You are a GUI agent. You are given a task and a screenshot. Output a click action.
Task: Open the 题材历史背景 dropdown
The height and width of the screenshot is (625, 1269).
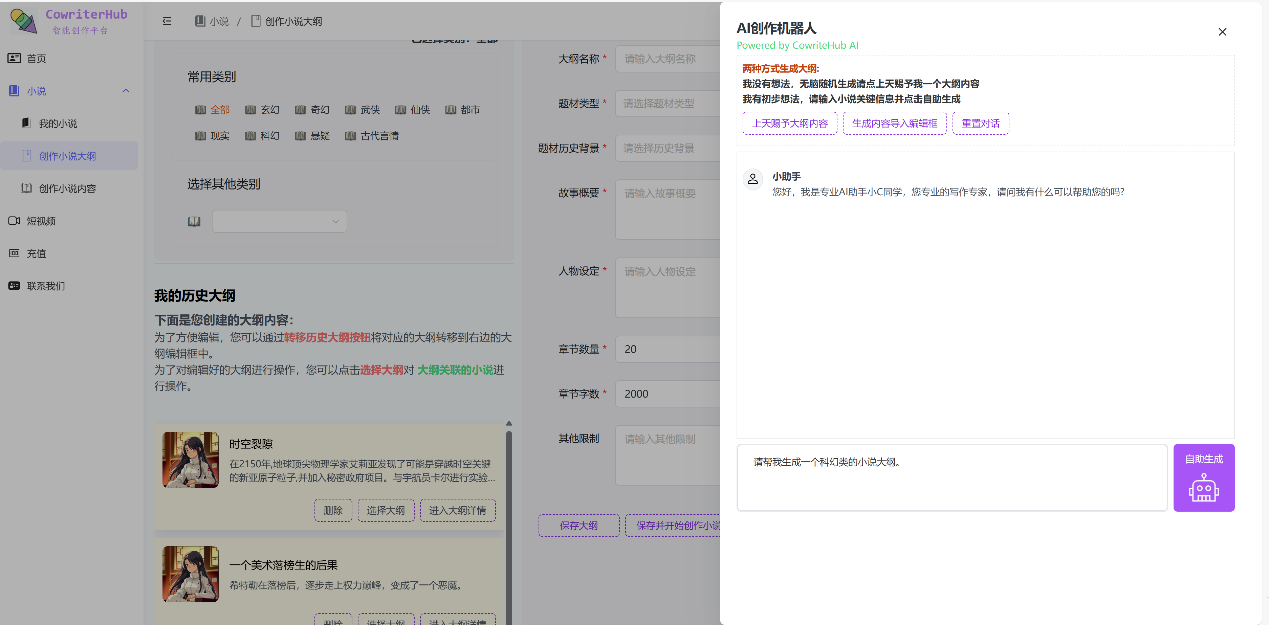pyautogui.click(x=667, y=148)
